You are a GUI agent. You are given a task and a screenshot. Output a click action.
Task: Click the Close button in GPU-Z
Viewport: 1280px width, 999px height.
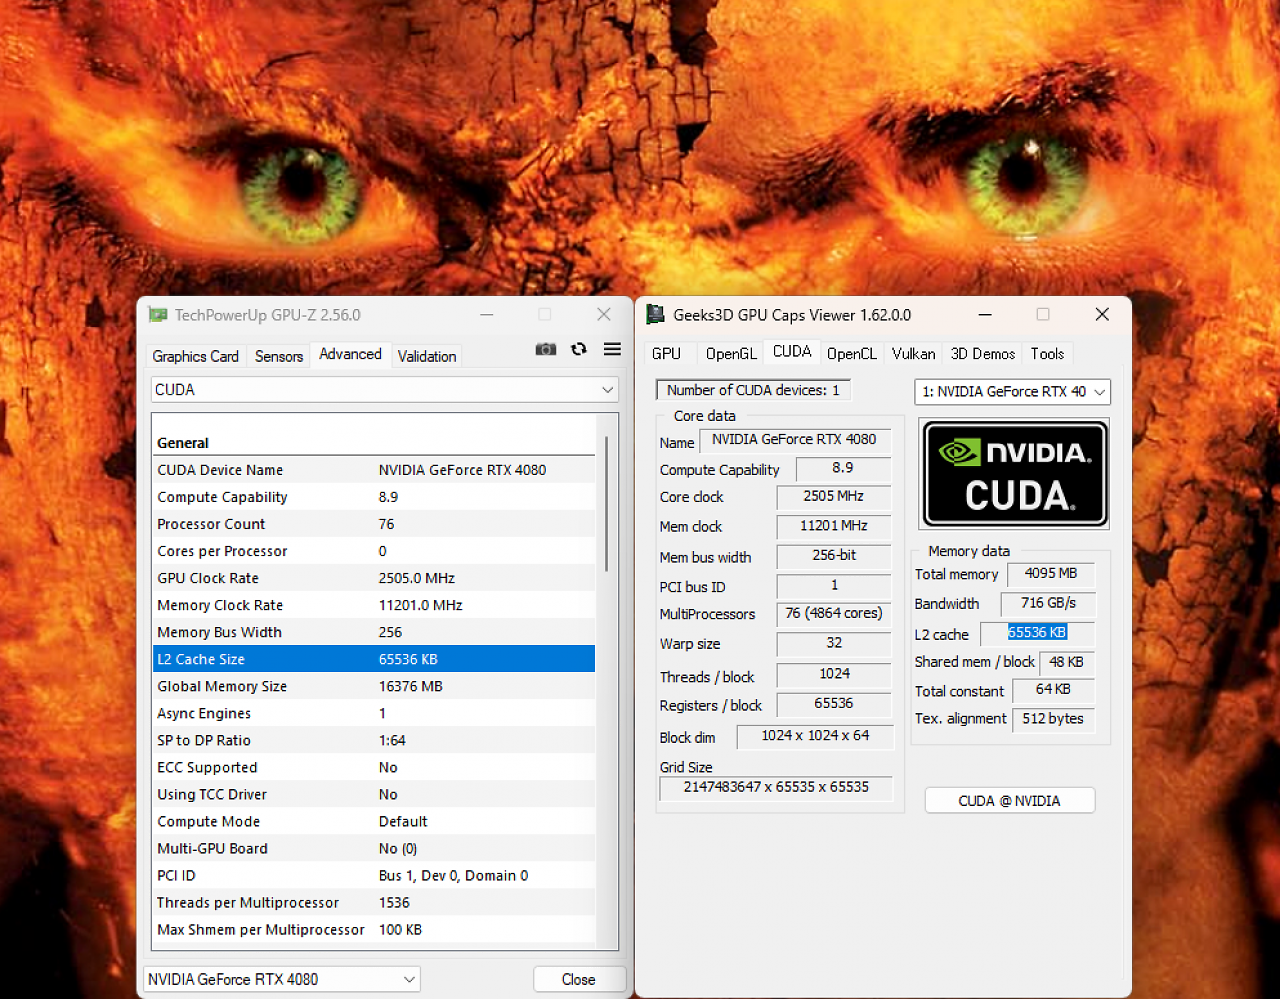[x=579, y=979]
